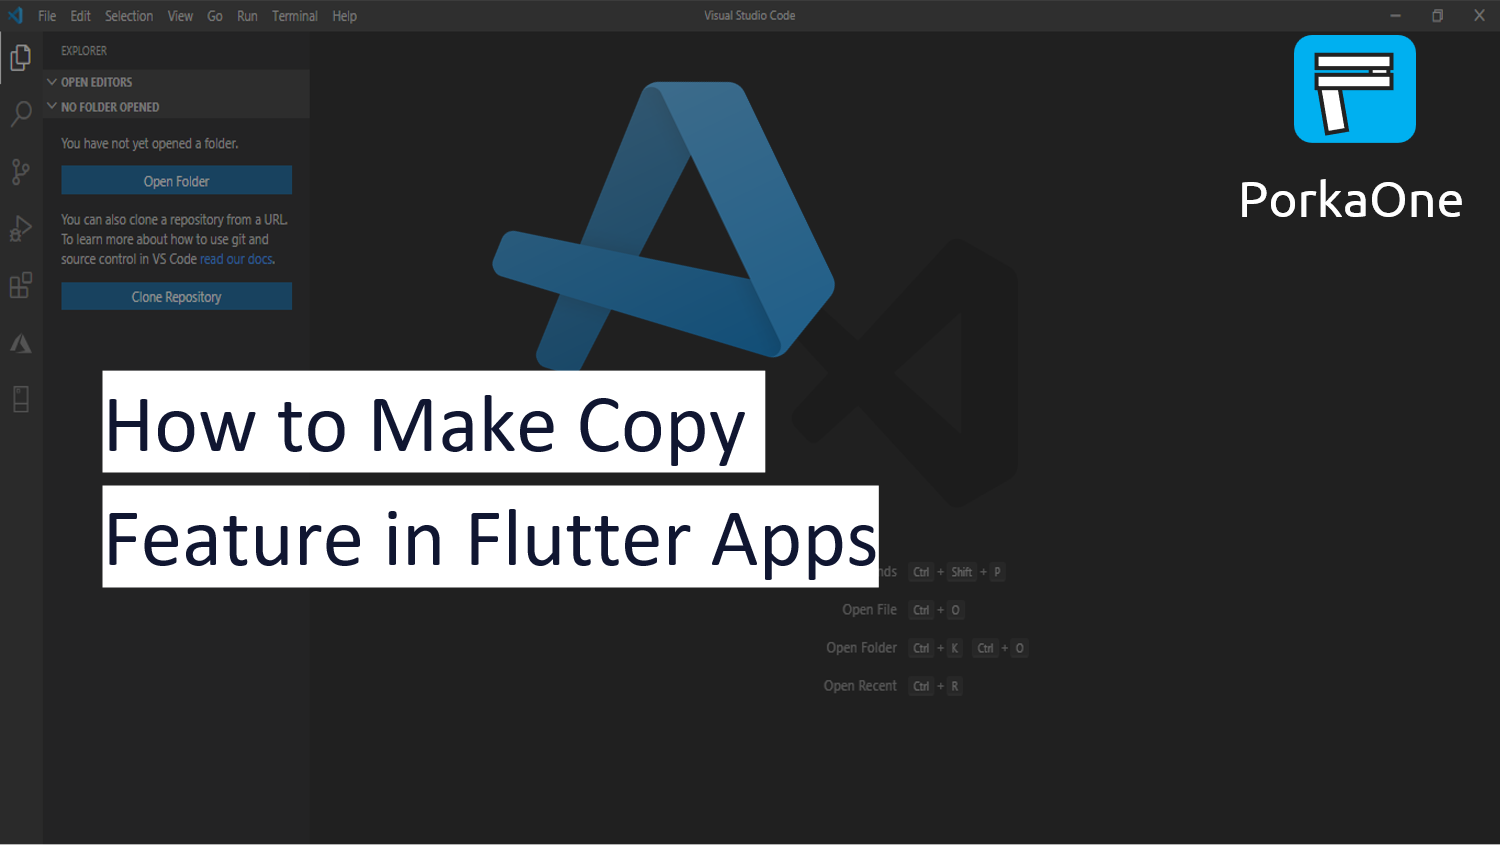
Task: Open the Extensions view icon
Action: point(21,286)
